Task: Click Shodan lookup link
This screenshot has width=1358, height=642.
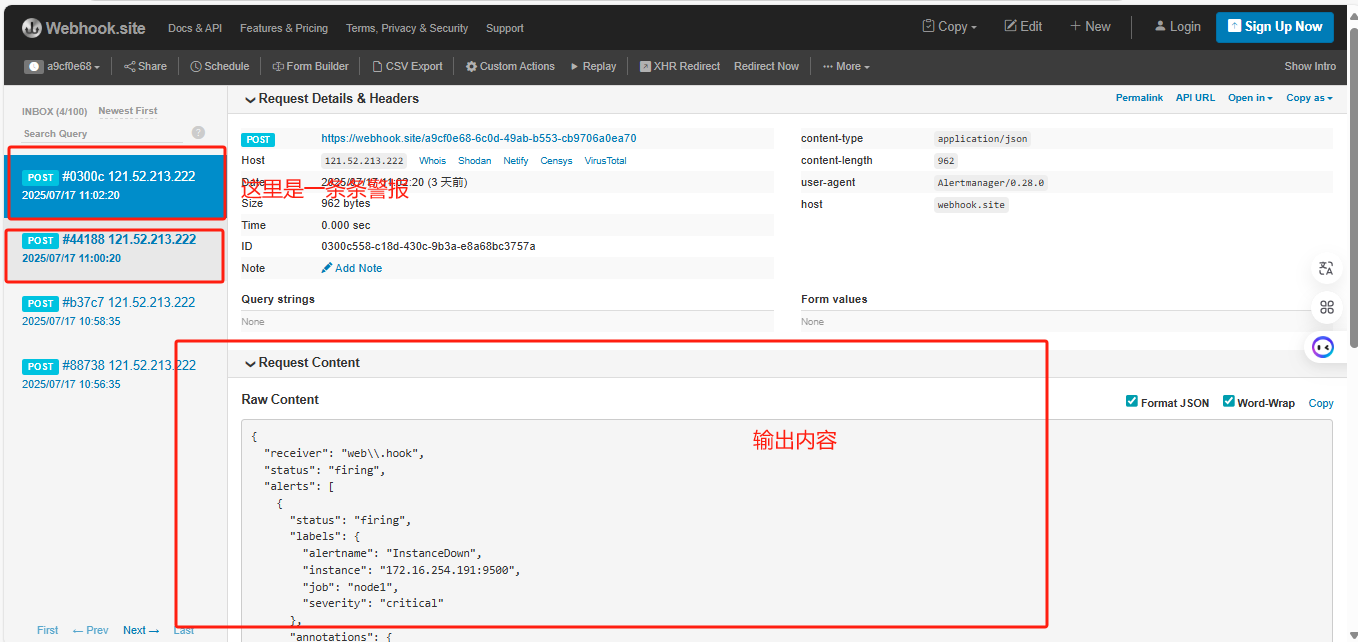Action: click(474, 161)
